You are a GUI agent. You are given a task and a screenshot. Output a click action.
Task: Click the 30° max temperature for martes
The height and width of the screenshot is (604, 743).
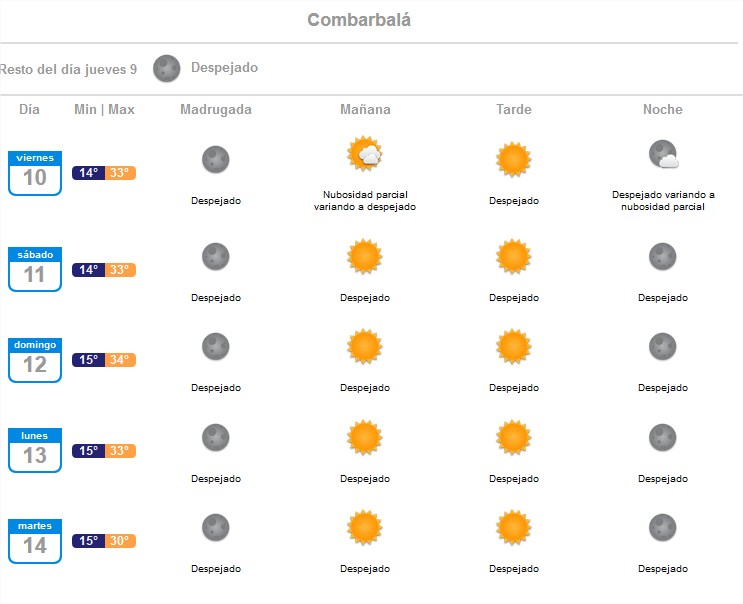pos(120,541)
